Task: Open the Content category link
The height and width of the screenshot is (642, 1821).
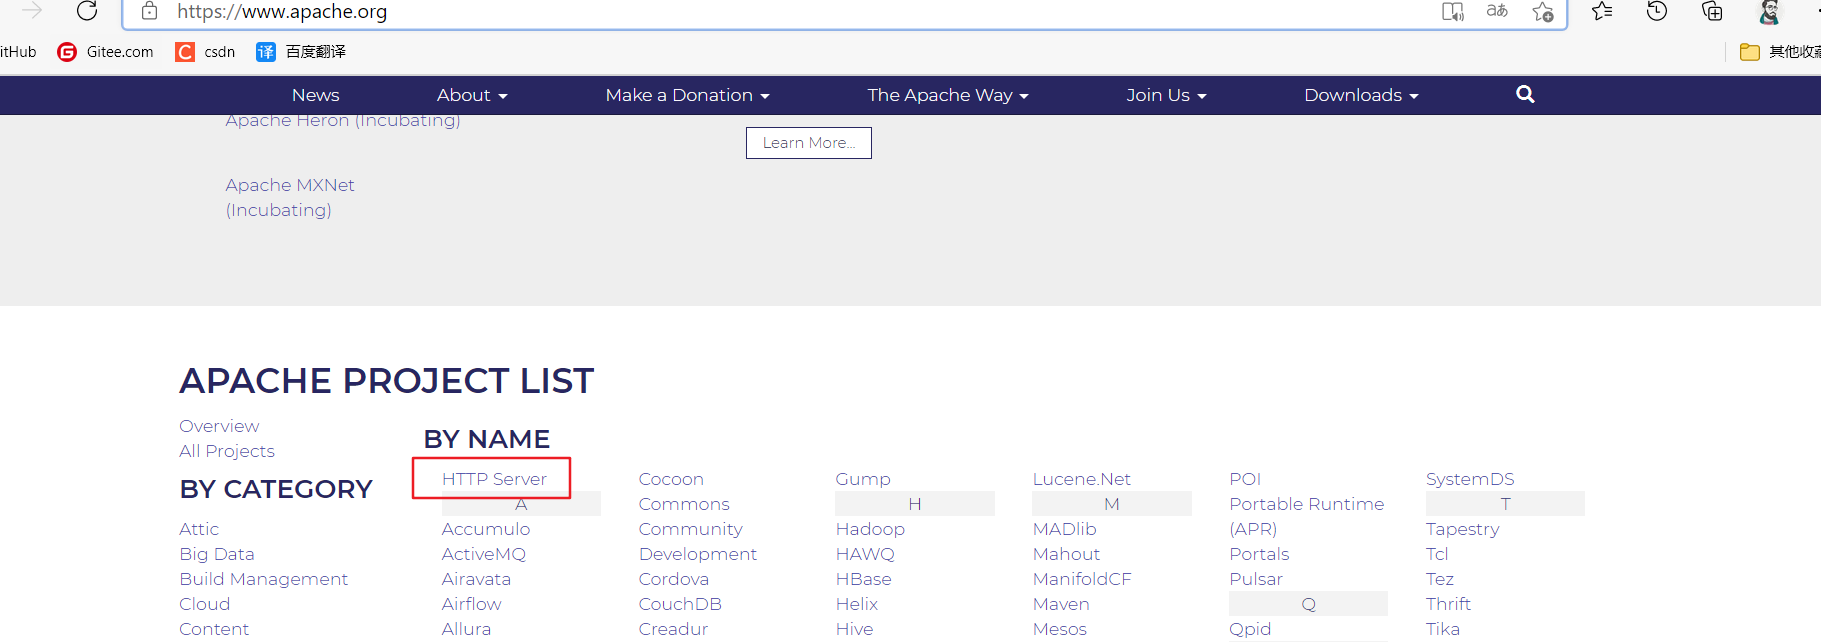Action: [214, 629]
